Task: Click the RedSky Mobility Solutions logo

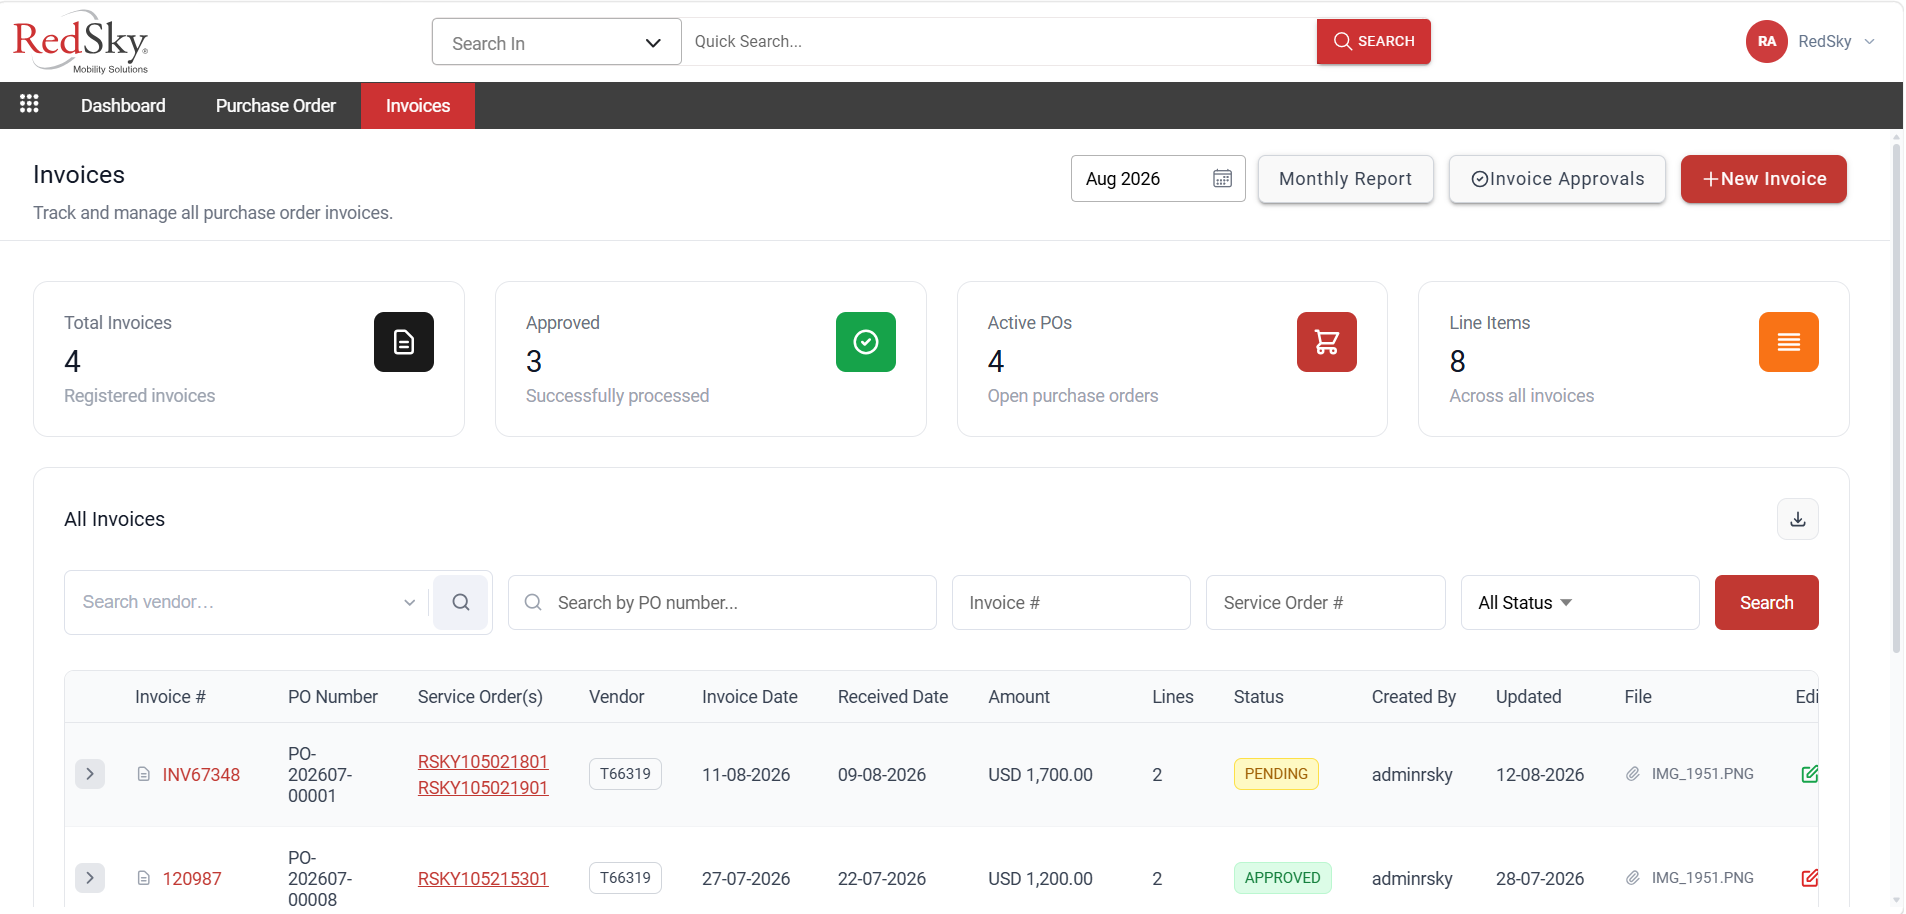Action: click(81, 42)
